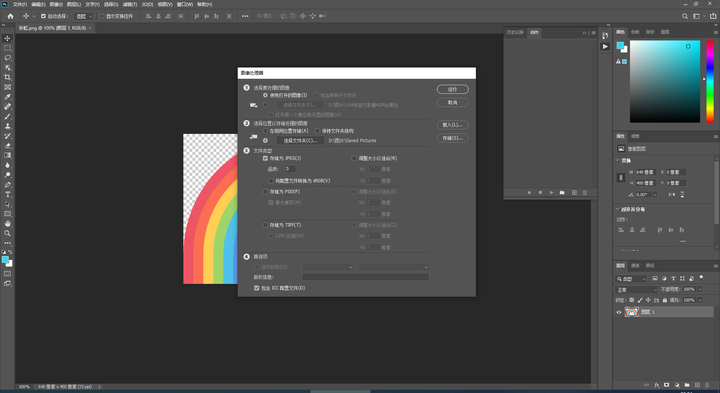
Task: Open the File menu
Action: pyautogui.click(x=20, y=4)
